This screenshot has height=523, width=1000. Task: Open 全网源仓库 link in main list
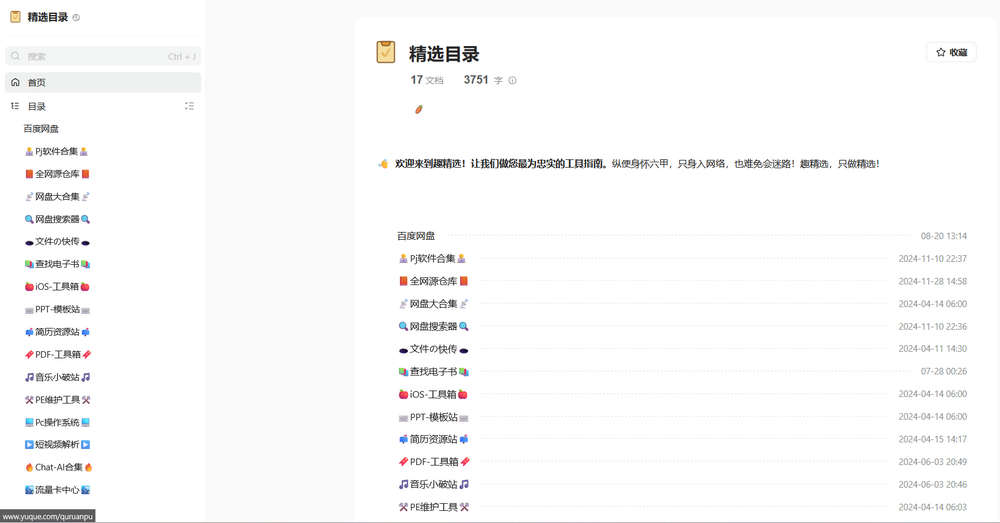433,281
